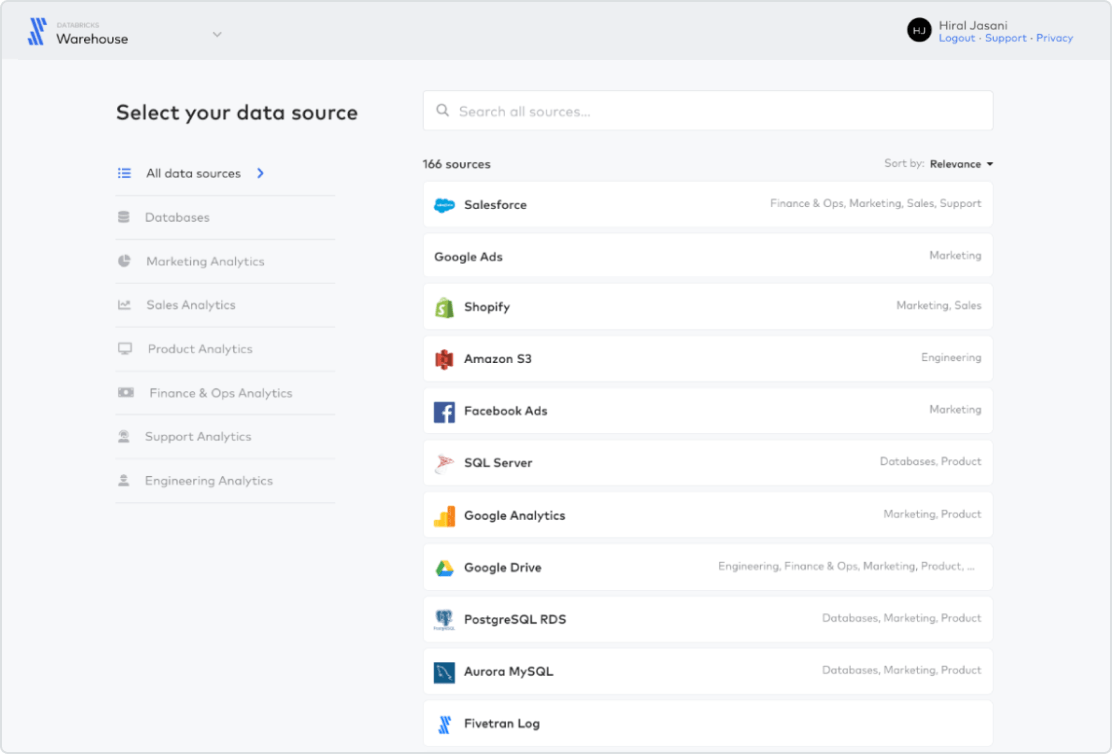Viewport: 1112px width, 754px height.
Task: Click the Google Drive triangle icon
Action: [x=444, y=568]
